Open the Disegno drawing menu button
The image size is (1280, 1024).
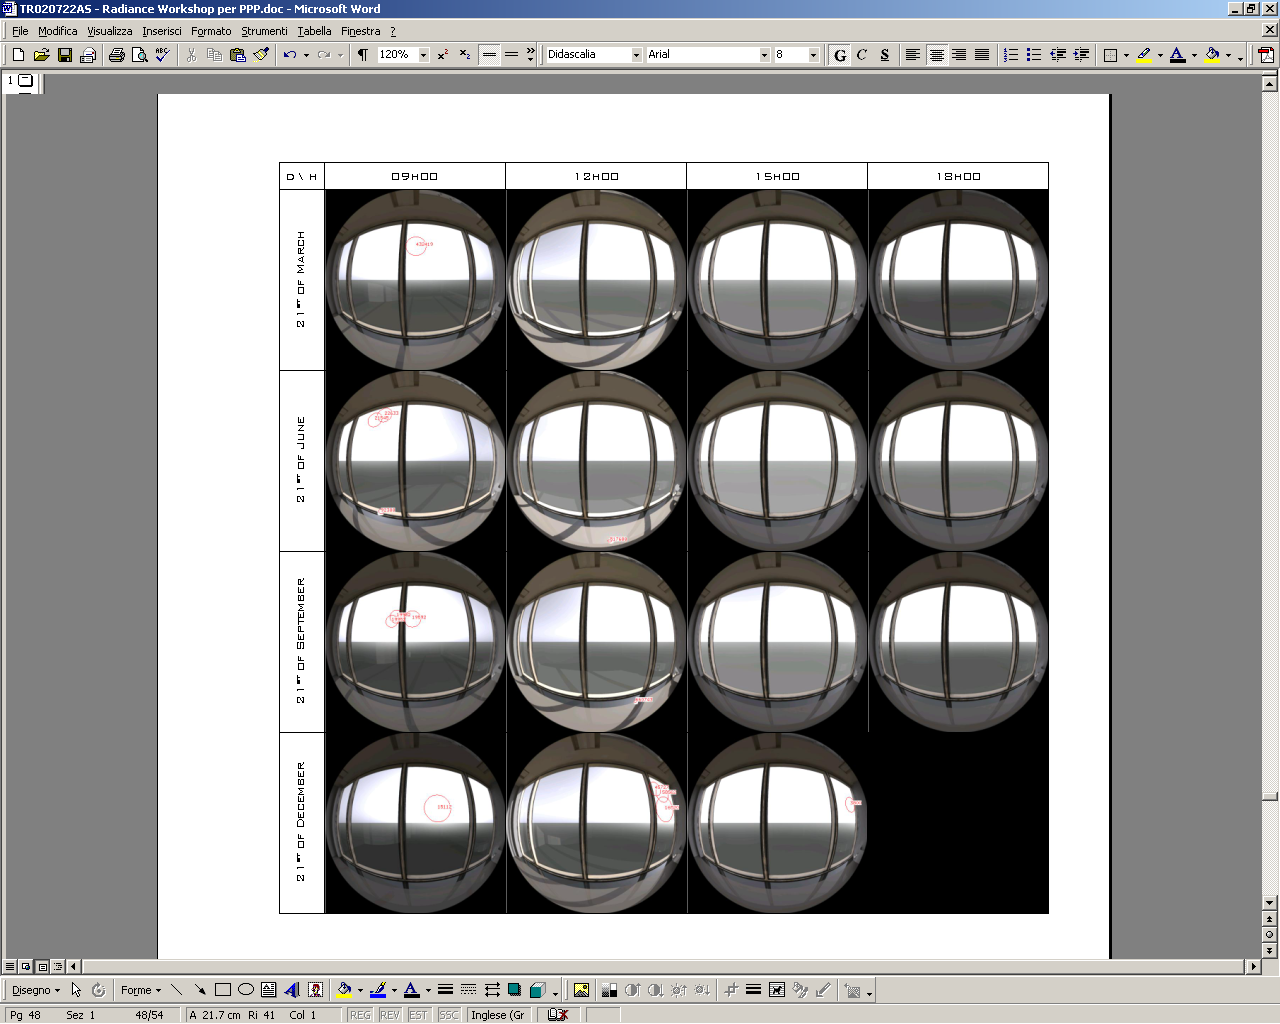[35, 990]
